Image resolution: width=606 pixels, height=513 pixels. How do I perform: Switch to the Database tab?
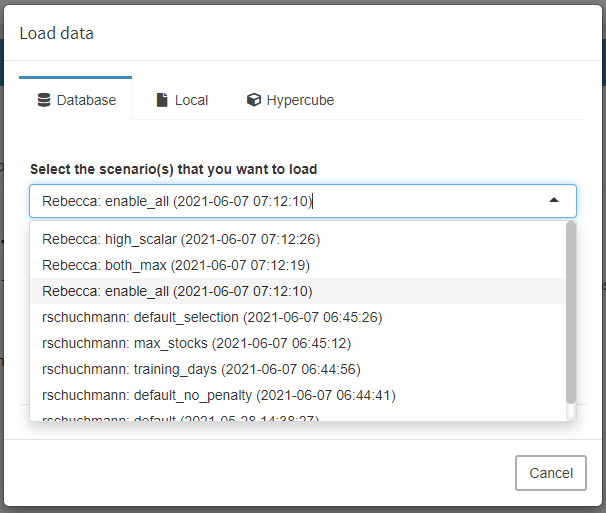tap(76, 100)
